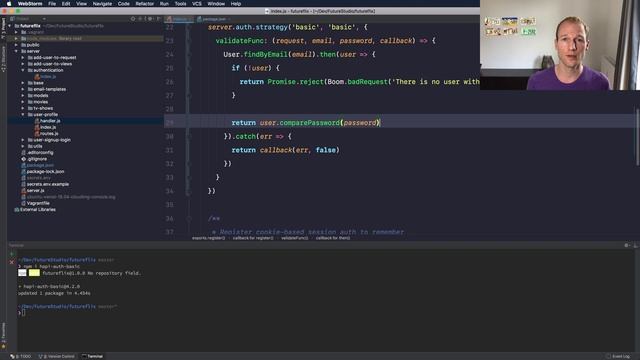Open the Version Control tool window tab
The width and height of the screenshot is (640, 360).
click(x=57, y=356)
